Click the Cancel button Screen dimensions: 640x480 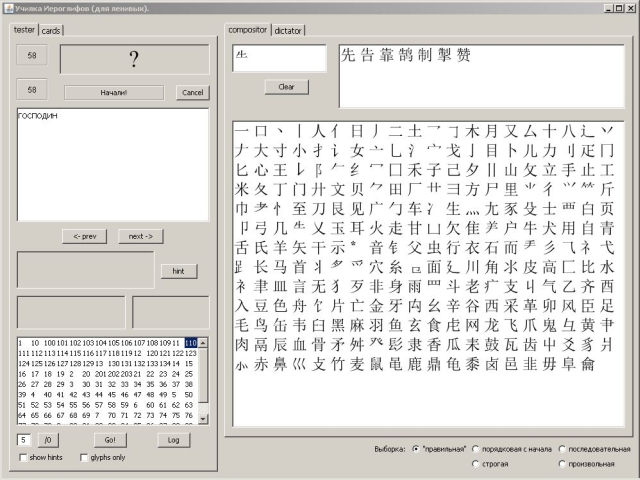(x=193, y=93)
